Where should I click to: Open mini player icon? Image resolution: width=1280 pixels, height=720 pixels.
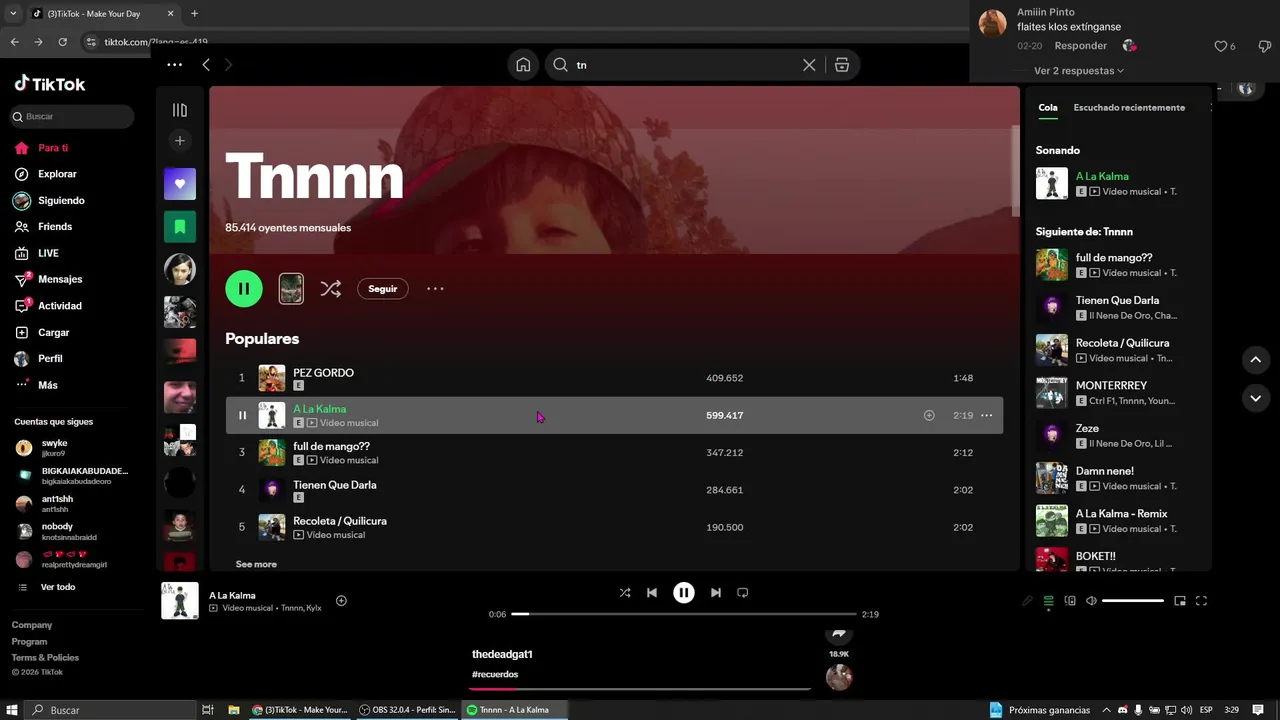[1180, 601]
